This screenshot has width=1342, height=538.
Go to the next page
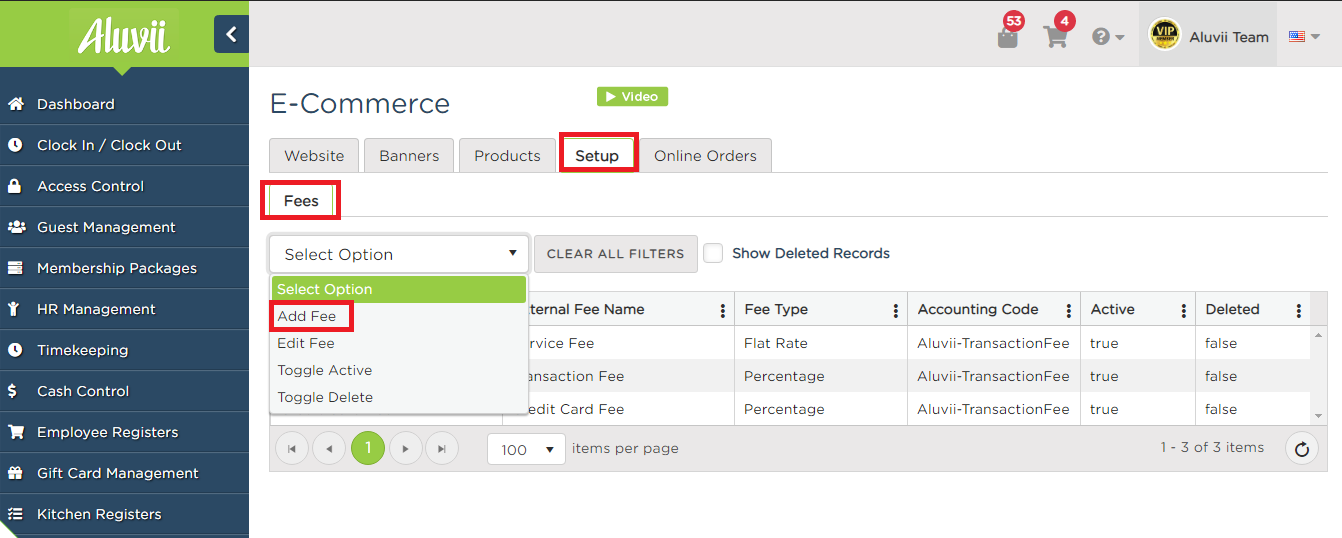click(x=405, y=449)
